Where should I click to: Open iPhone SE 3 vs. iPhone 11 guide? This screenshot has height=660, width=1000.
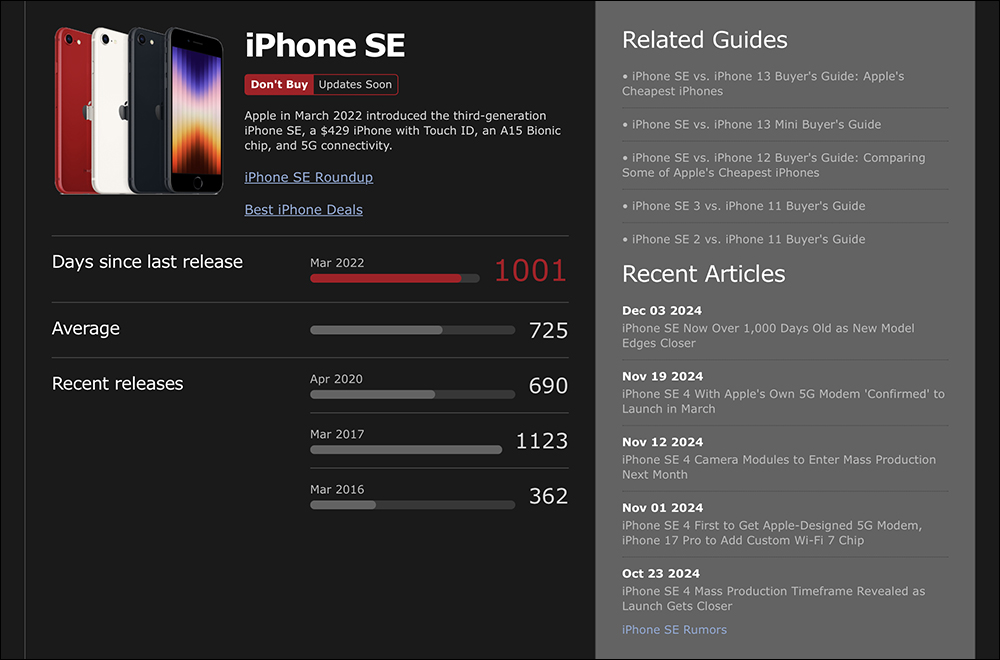[x=744, y=206]
